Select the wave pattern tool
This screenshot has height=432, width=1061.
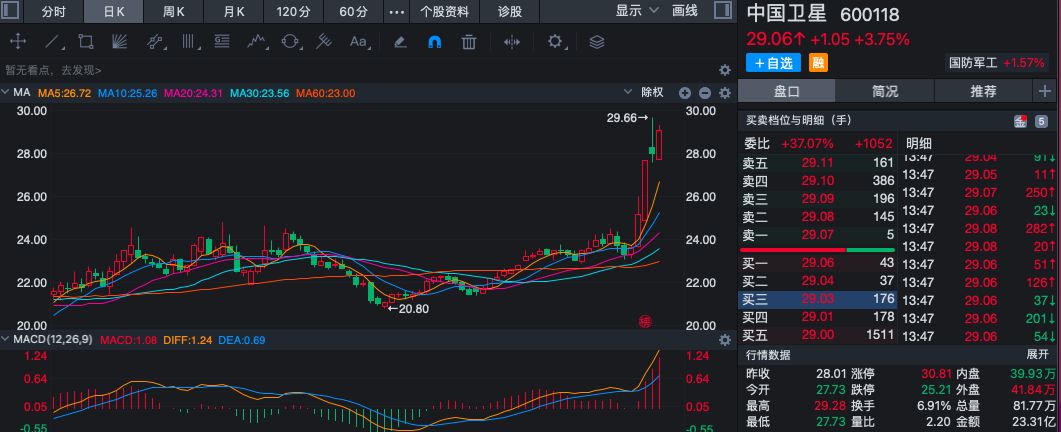(256, 42)
